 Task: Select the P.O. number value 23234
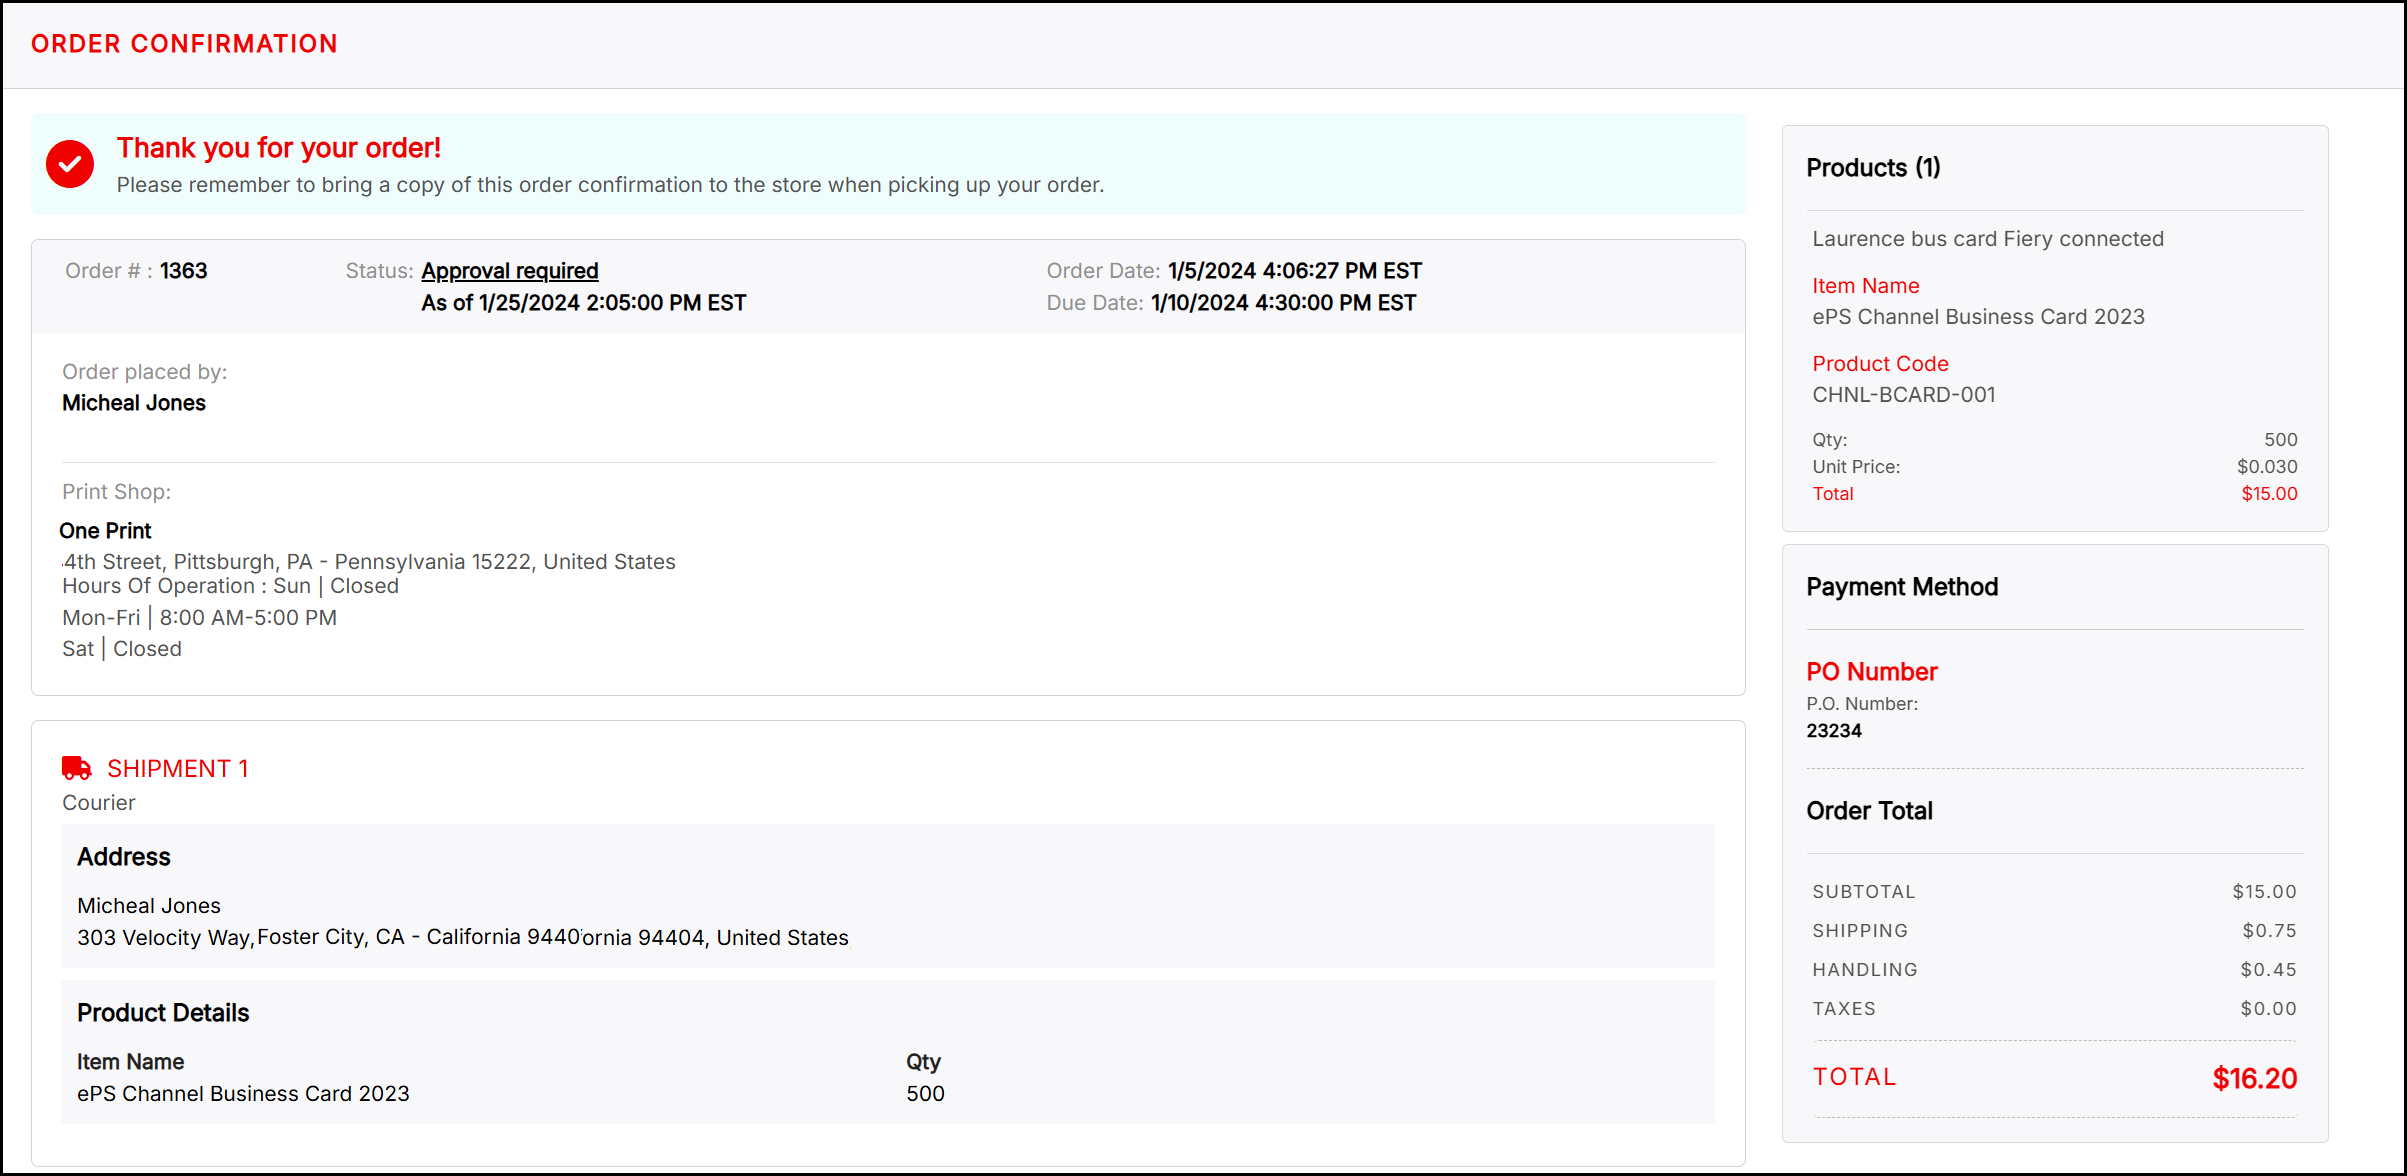(x=1833, y=731)
